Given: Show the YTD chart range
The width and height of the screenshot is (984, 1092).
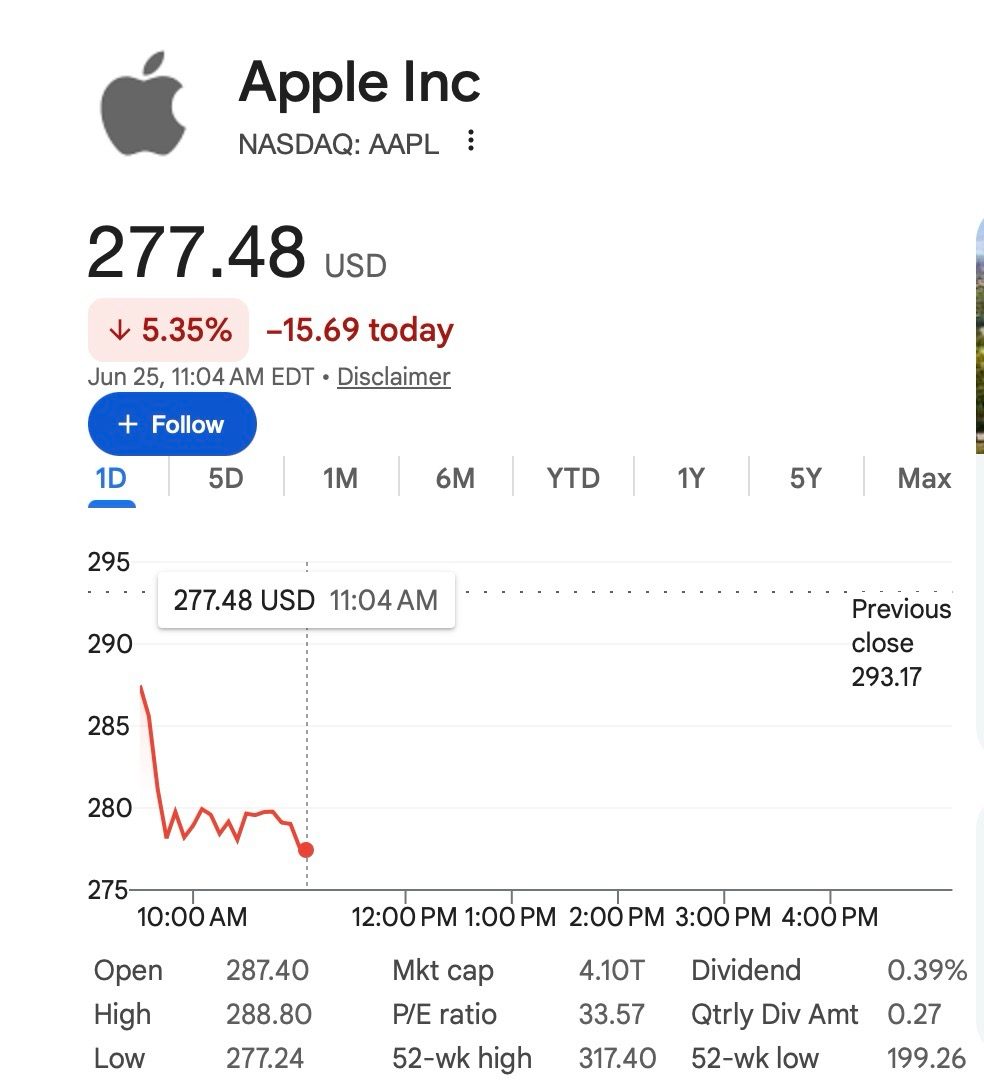Looking at the screenshot, I should 573,478.
